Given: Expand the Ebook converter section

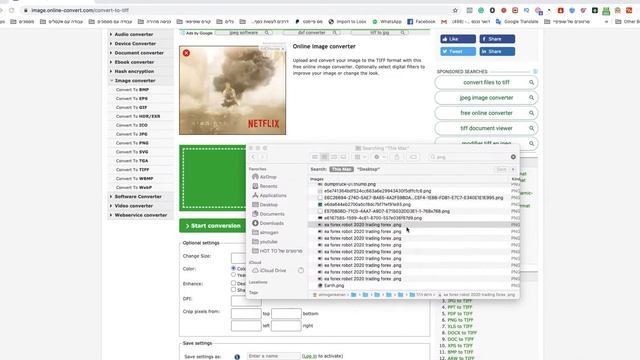Looking at the screenshot, I should click(134, 62).
